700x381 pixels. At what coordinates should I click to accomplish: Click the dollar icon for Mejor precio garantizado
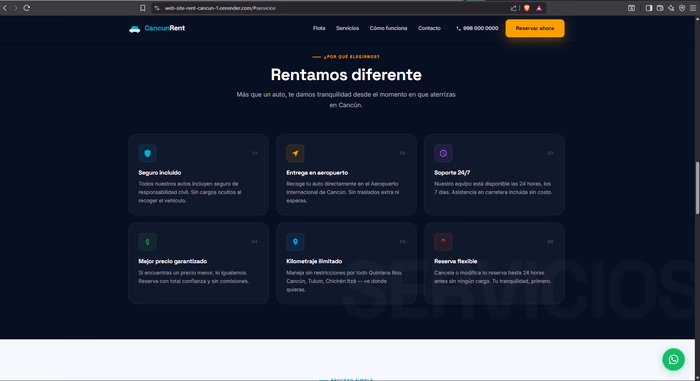pyautogui.click(x=147, y=242)
